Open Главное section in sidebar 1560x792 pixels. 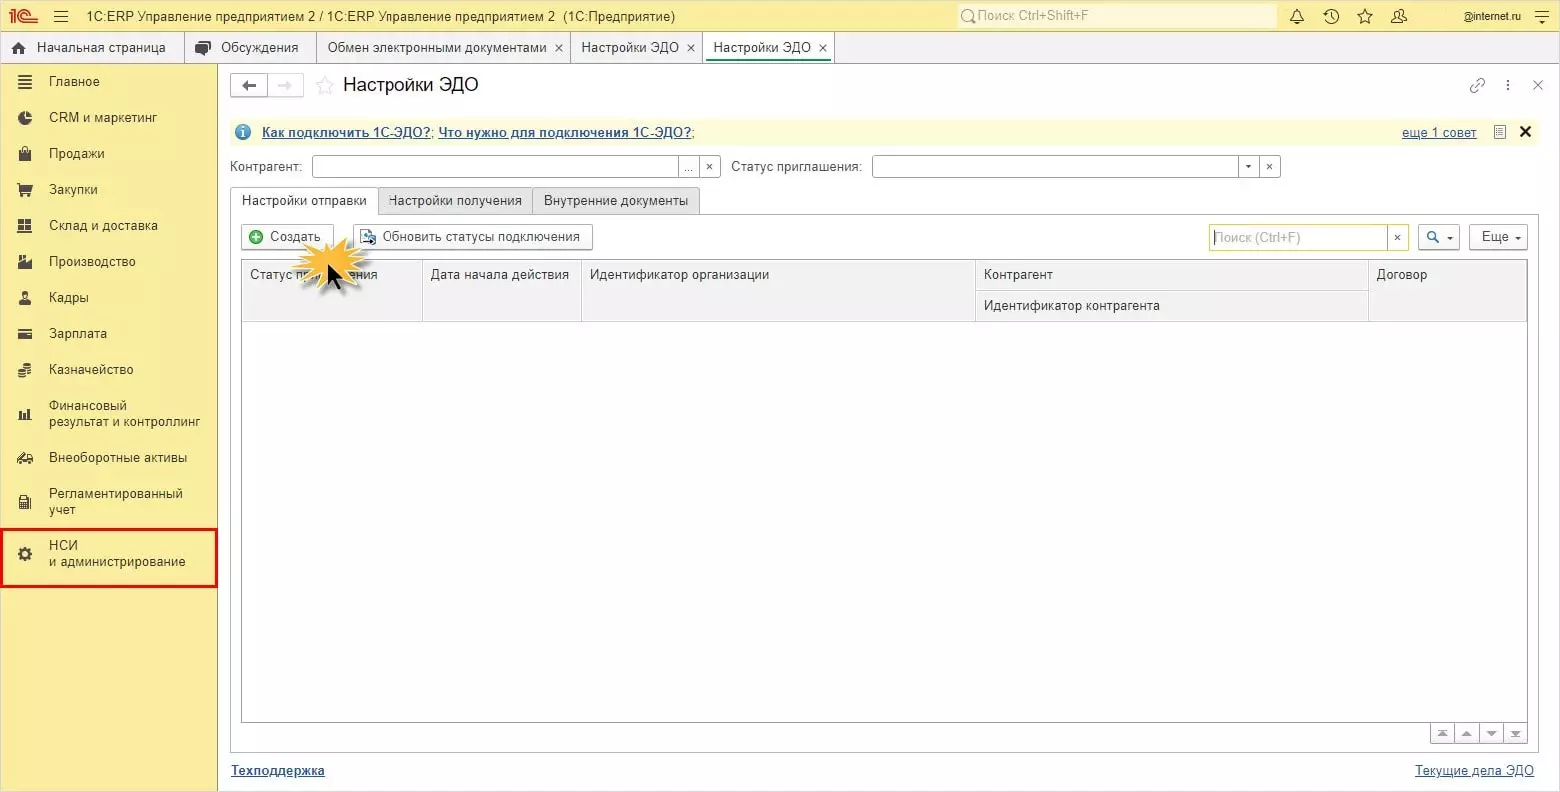pyautogui.click(x=109, y=82)
